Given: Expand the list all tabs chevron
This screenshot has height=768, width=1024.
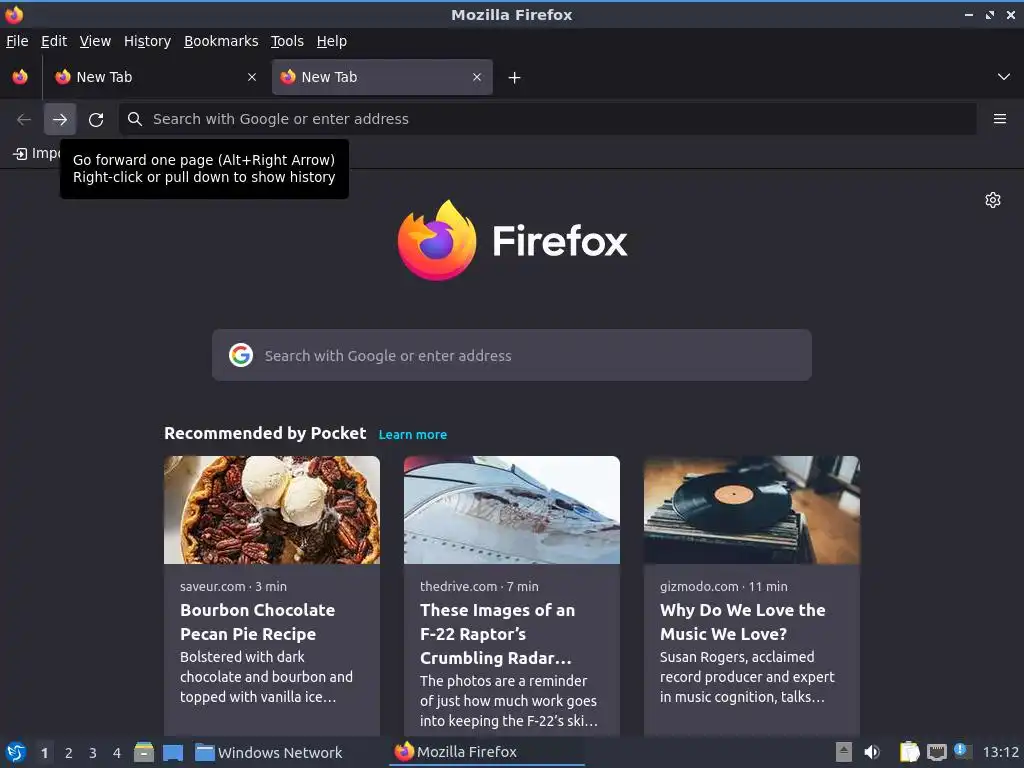Looking at the screenshot, I should click(x=1004, y=77).
